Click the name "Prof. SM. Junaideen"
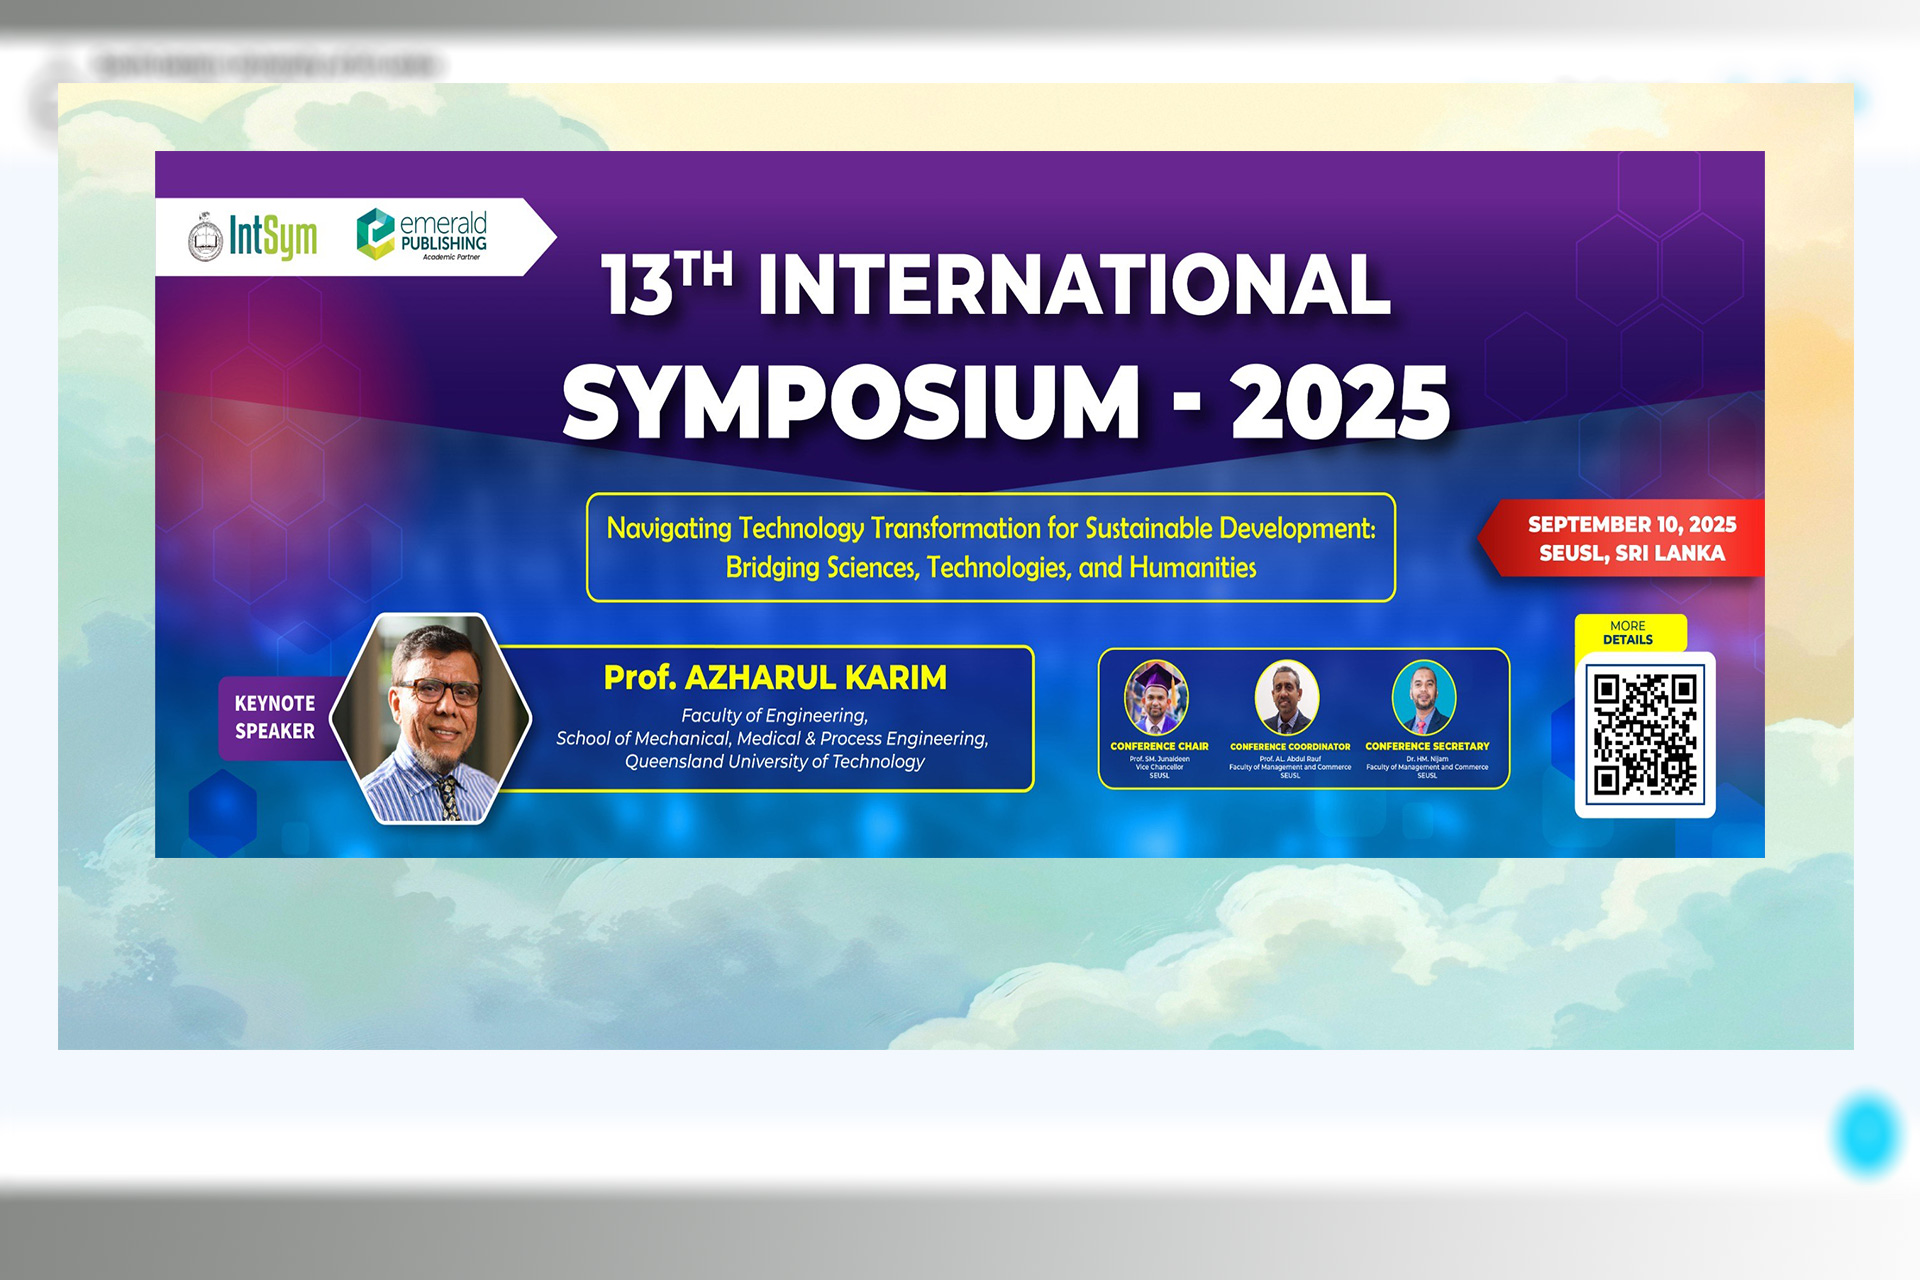The height and width of the screenshot is (1280, 1920). pyautogui.click(x=1159, y=759)
